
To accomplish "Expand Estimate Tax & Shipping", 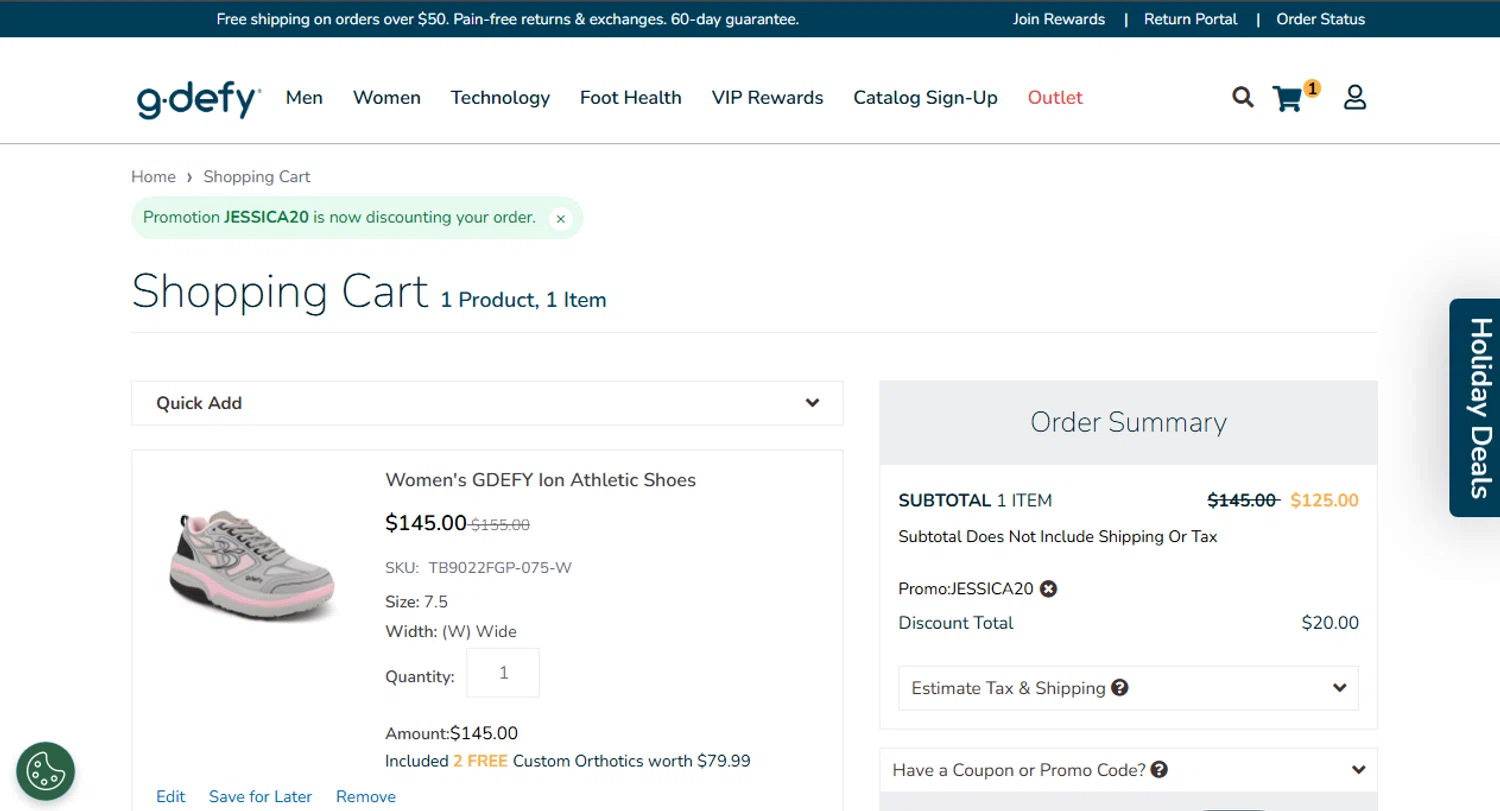I will [1128, 688].
